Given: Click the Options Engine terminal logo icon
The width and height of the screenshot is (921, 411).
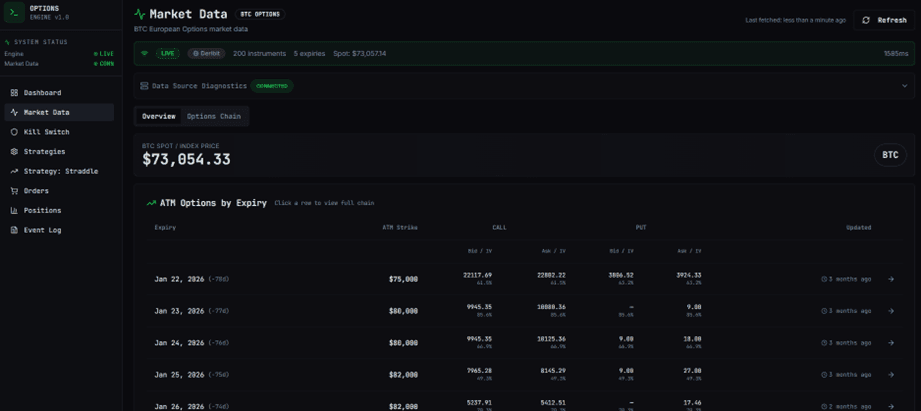Looking at the screenshot, I should 14,12.
